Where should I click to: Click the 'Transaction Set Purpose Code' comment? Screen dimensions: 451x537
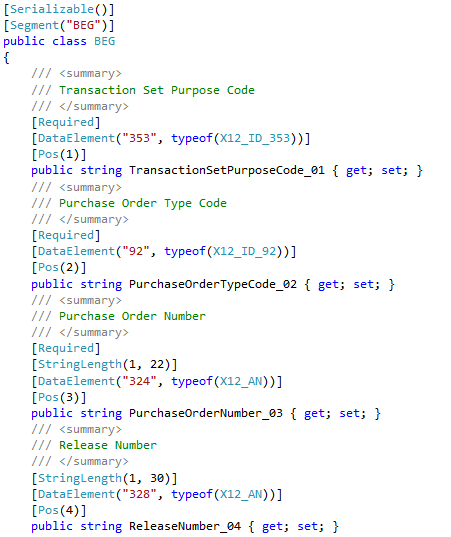[x=157, y=90]
